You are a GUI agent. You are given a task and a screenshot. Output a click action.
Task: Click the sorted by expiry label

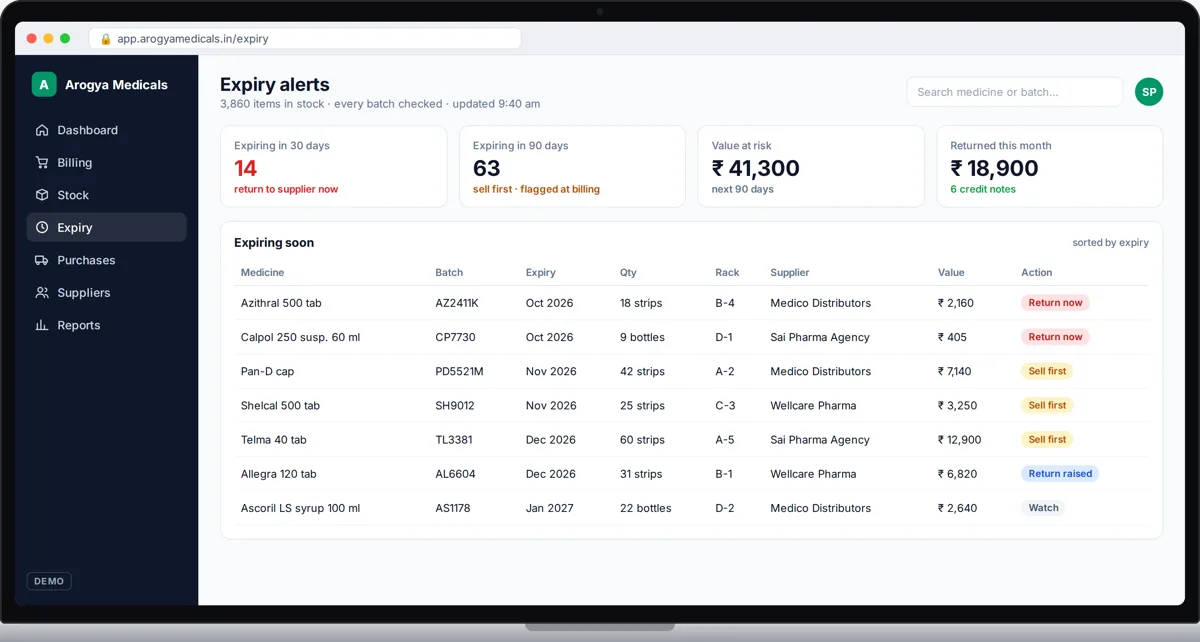[1110, 243]
